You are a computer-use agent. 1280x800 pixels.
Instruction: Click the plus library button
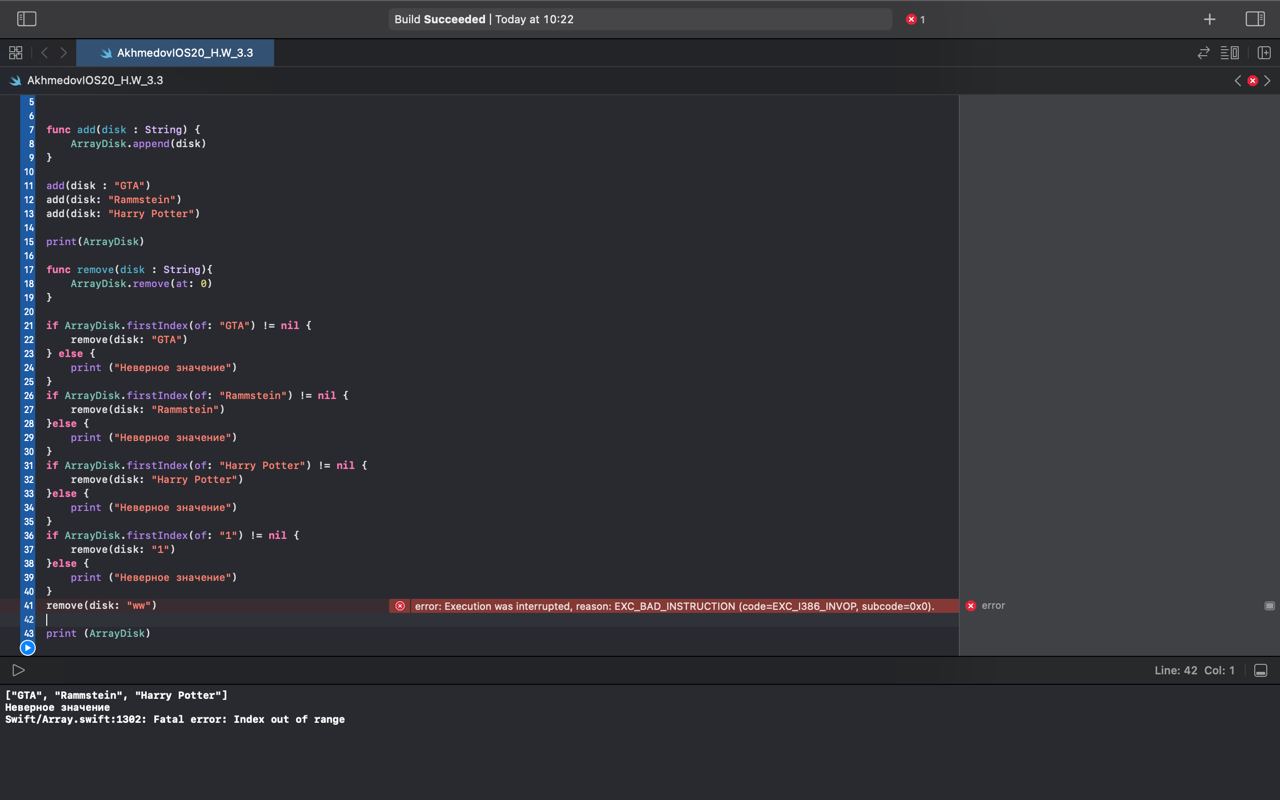point(1209,19)
